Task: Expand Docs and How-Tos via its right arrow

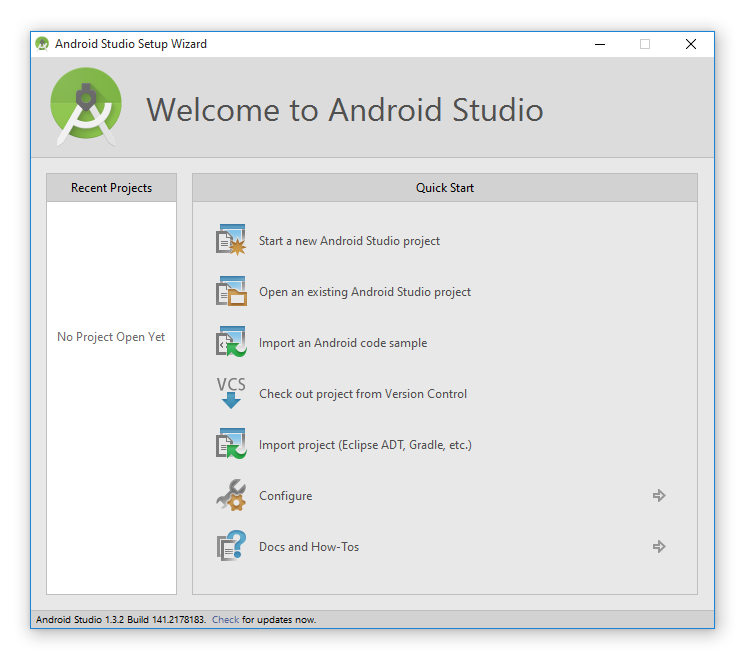Action: click(x=659, y=546)
